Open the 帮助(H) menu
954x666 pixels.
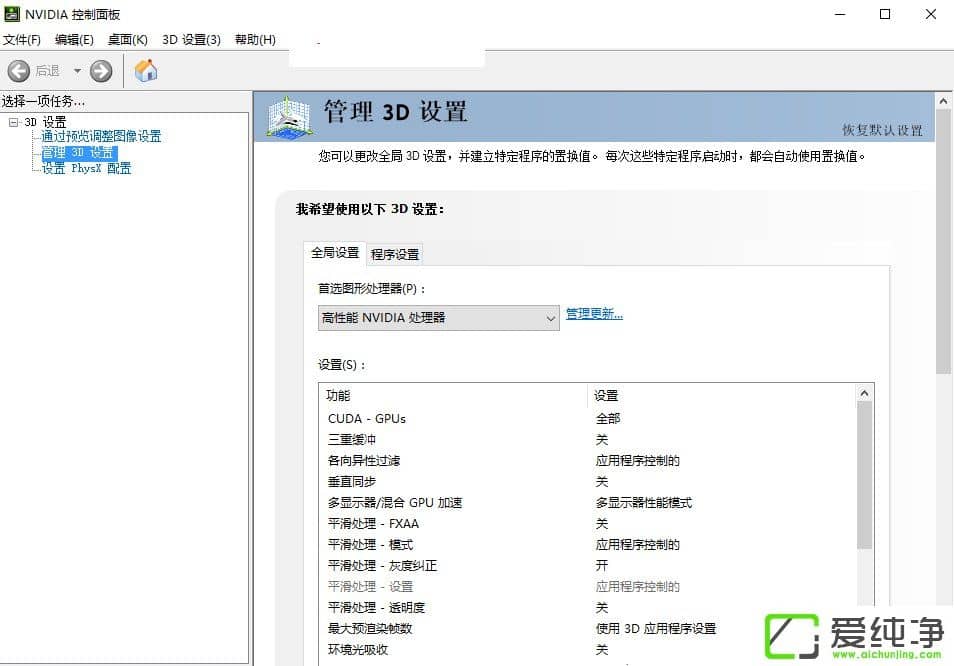[x=256, y=40]
